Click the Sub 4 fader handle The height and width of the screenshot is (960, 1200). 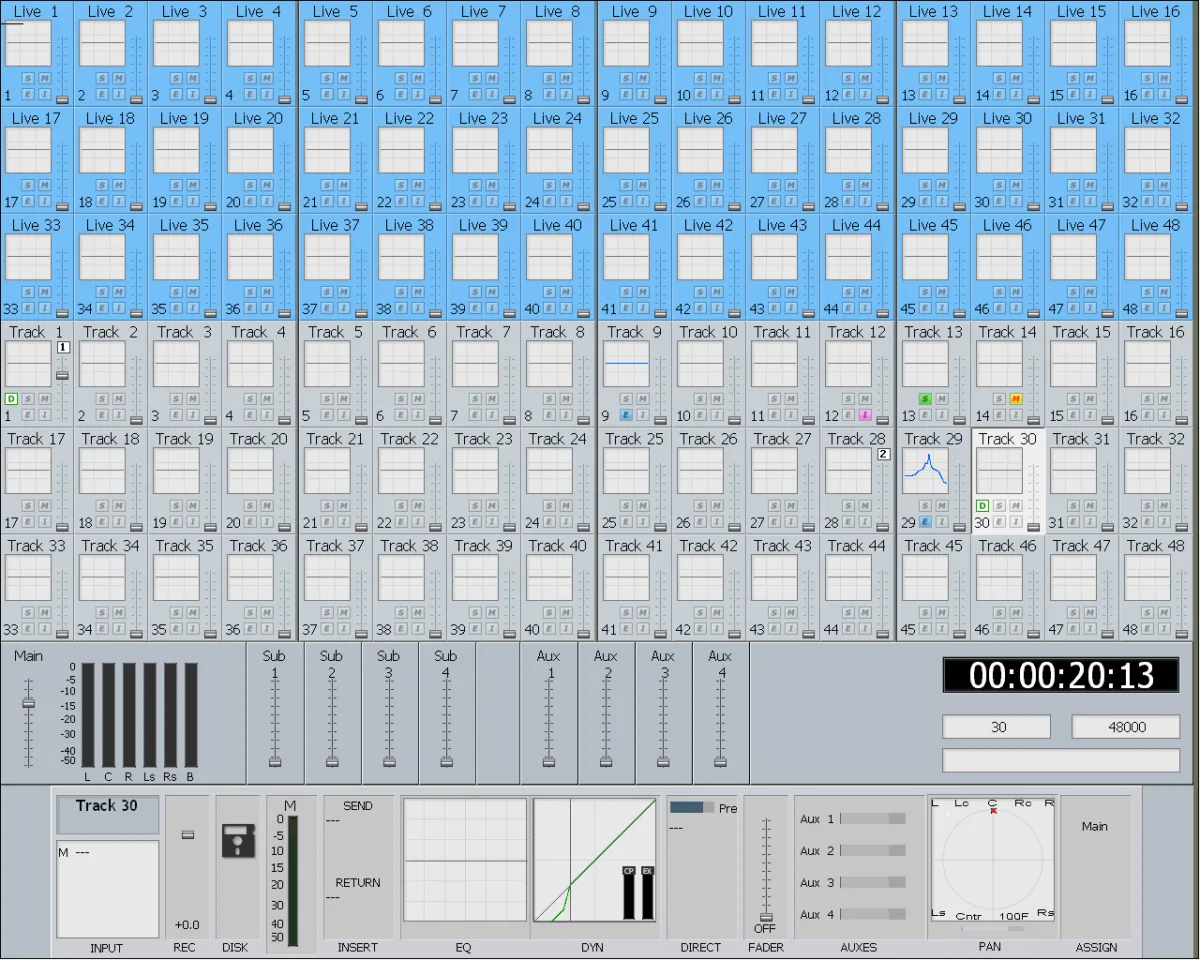pyautogui.click(x=446, y=761)
